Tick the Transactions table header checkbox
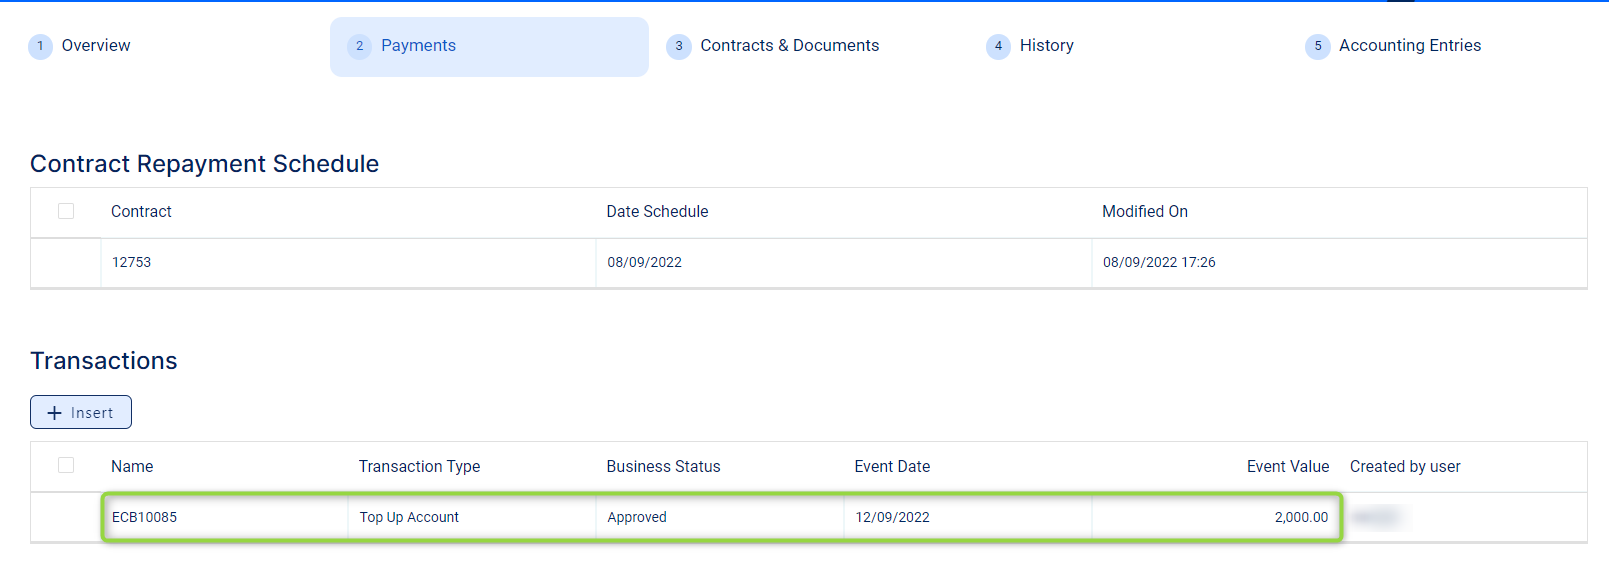The width and height of the screenshot is (1609, 567). click(x=66, y=465)
